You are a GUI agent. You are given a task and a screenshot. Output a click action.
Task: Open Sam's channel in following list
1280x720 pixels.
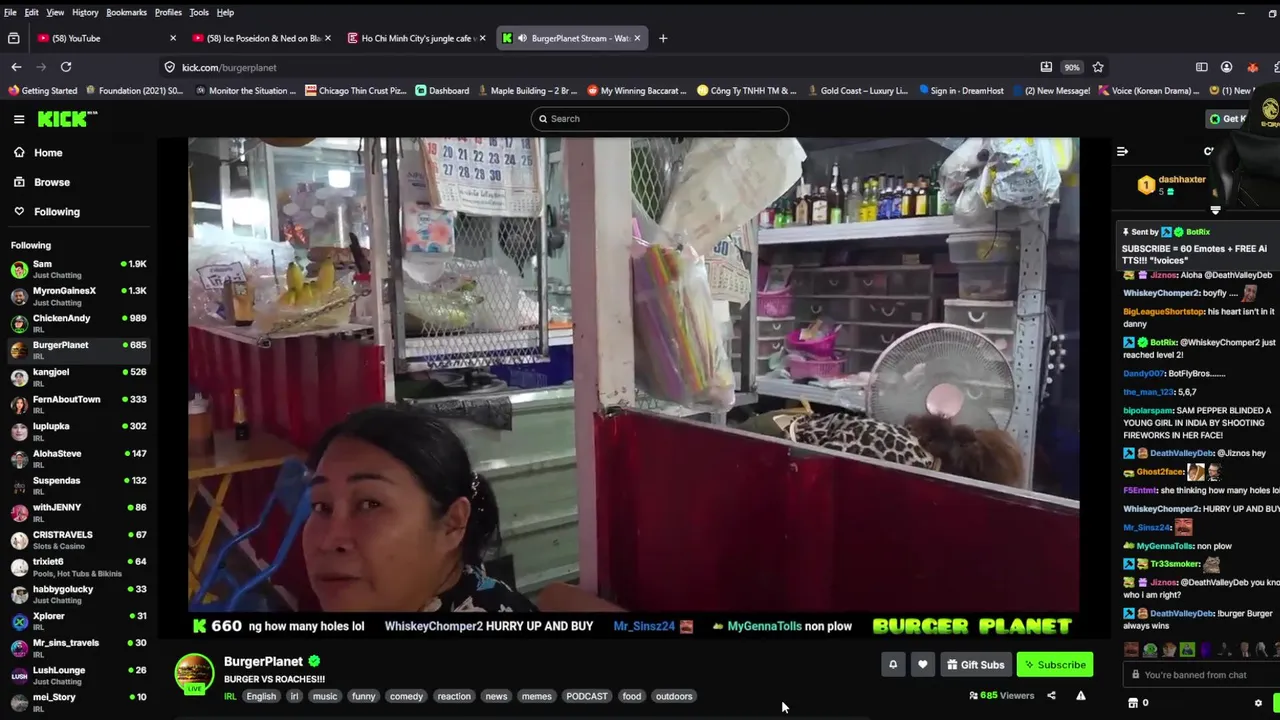(78, 269)
